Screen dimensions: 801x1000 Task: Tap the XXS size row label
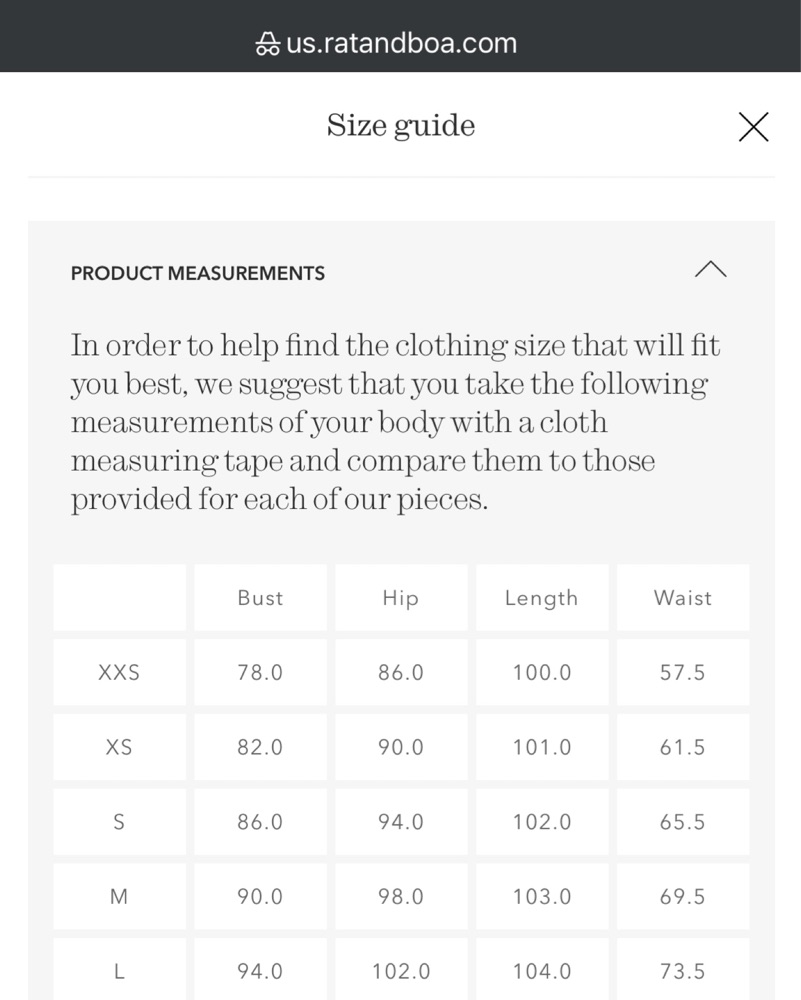[119, 672]
